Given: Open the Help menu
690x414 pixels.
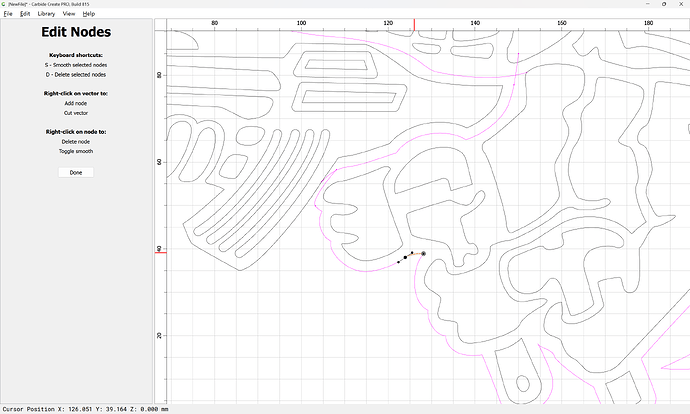Looking at the screenshot, I should (88, 14).
